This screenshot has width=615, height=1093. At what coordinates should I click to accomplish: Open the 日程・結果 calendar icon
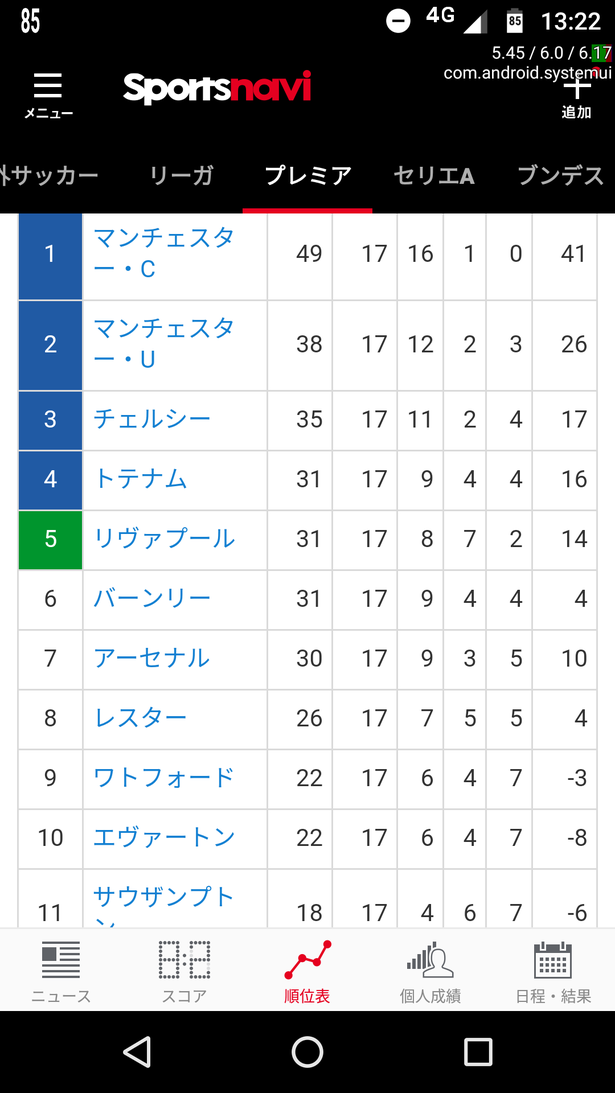[x=553, y=960]
